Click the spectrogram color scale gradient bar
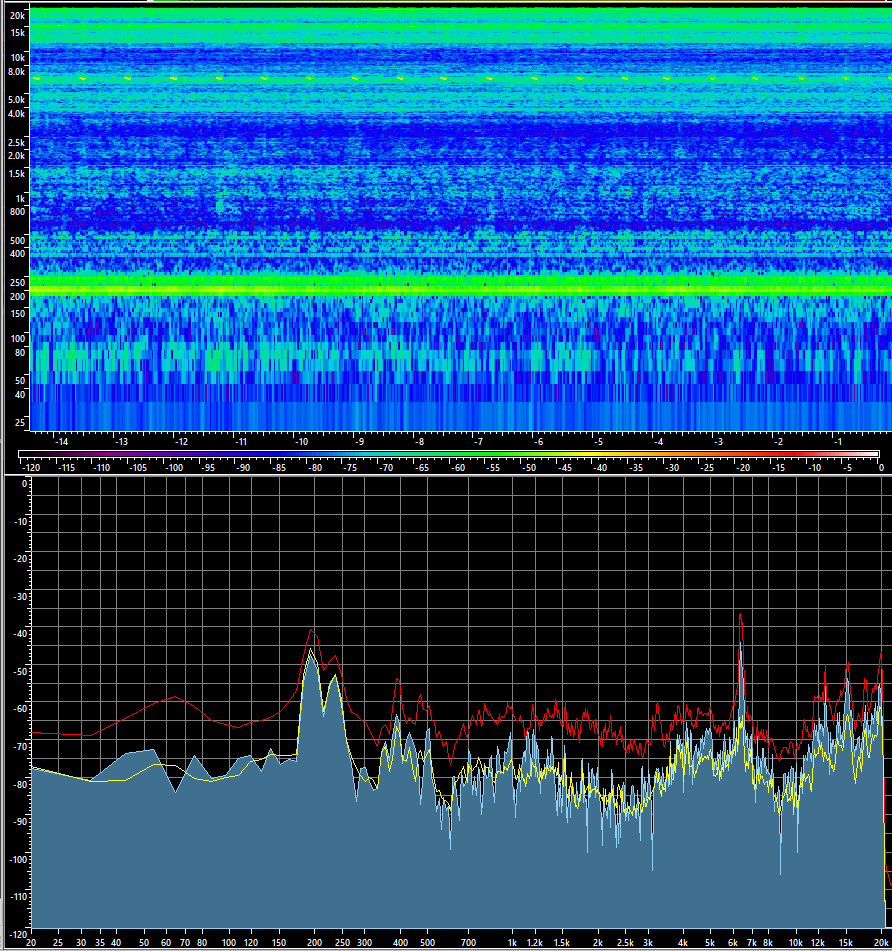892x951 pixels. [x=449, y=454]
